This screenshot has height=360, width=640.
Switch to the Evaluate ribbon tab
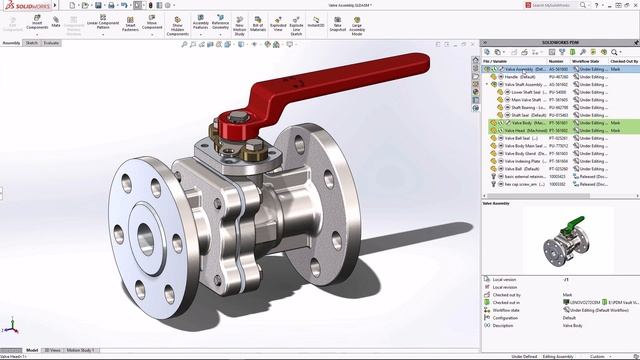pos(51,43)
